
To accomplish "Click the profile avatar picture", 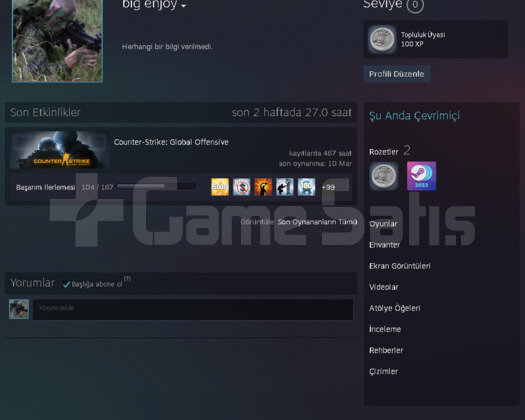I will coord(57,41).
